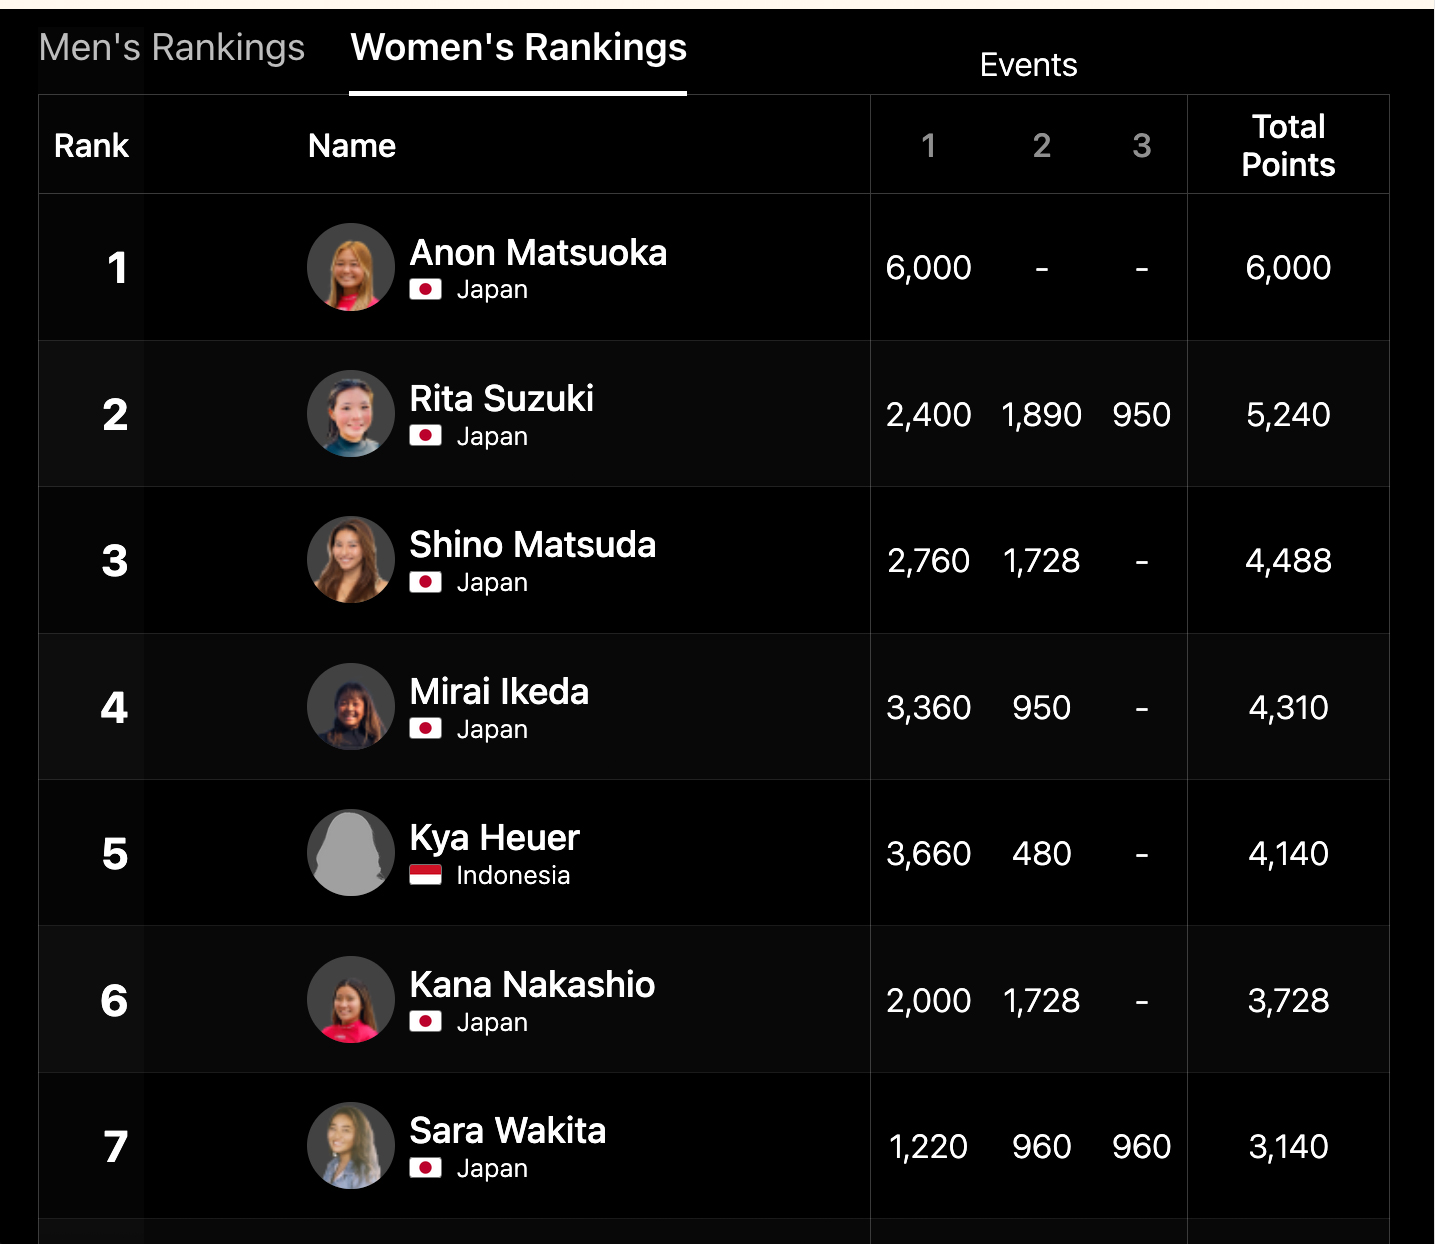Click Kya Heuer's placeholder silhouette avatar
This screenshot has height=1244, width=1435.
coord(351,853)
